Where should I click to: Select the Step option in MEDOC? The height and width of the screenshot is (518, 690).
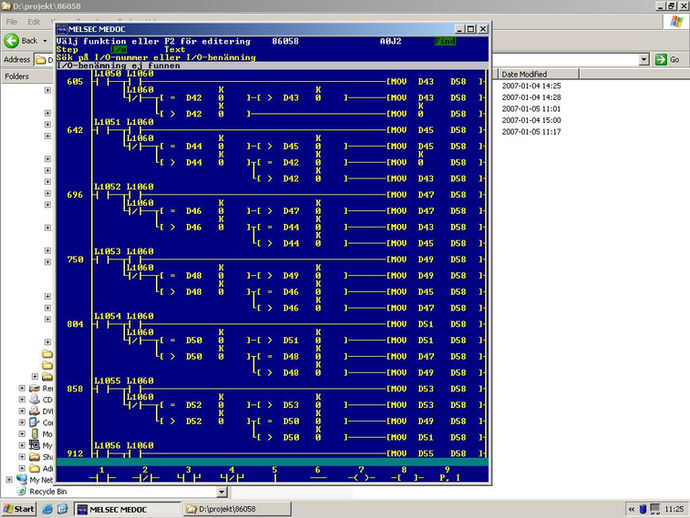click(67, 49)
